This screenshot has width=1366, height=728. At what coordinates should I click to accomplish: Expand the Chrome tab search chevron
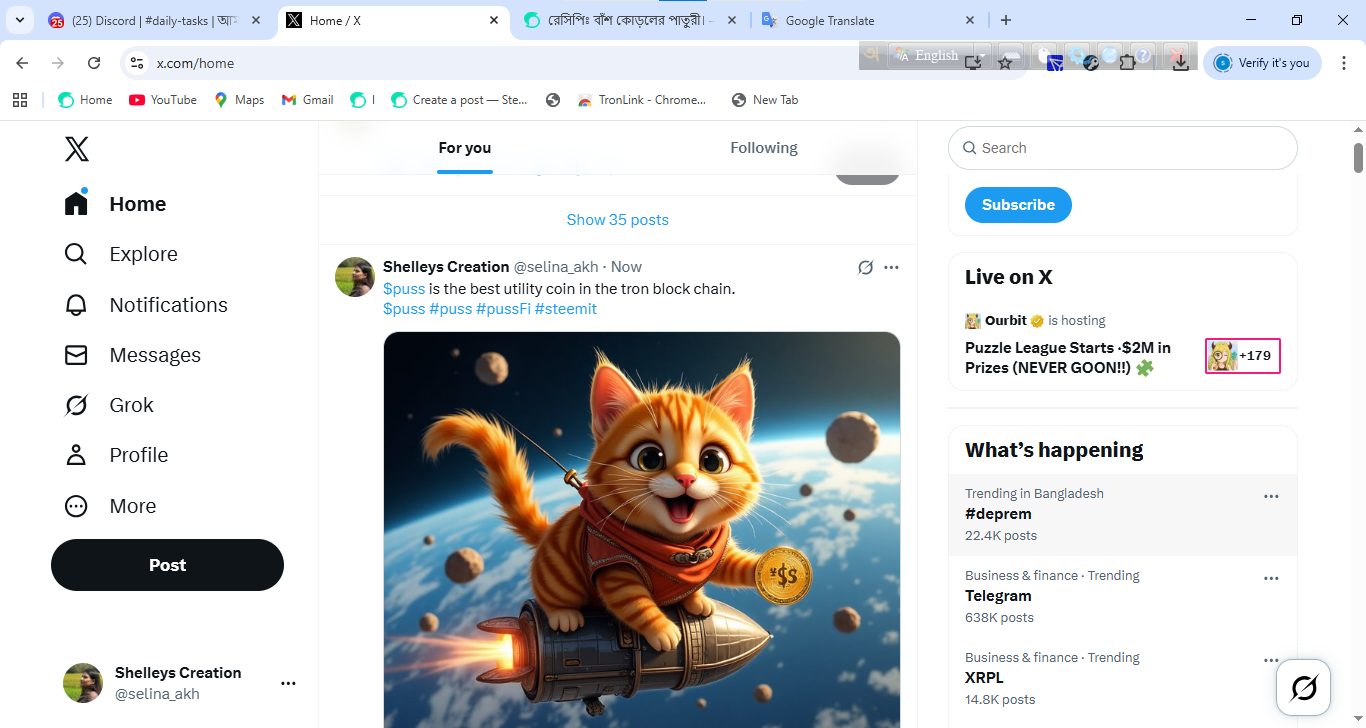(x=19, y=20)
